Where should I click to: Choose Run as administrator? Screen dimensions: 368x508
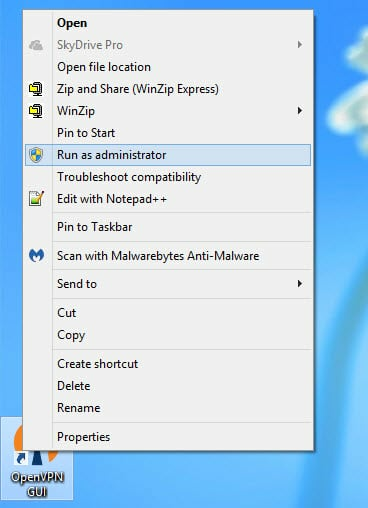click(x=168, y=155)
